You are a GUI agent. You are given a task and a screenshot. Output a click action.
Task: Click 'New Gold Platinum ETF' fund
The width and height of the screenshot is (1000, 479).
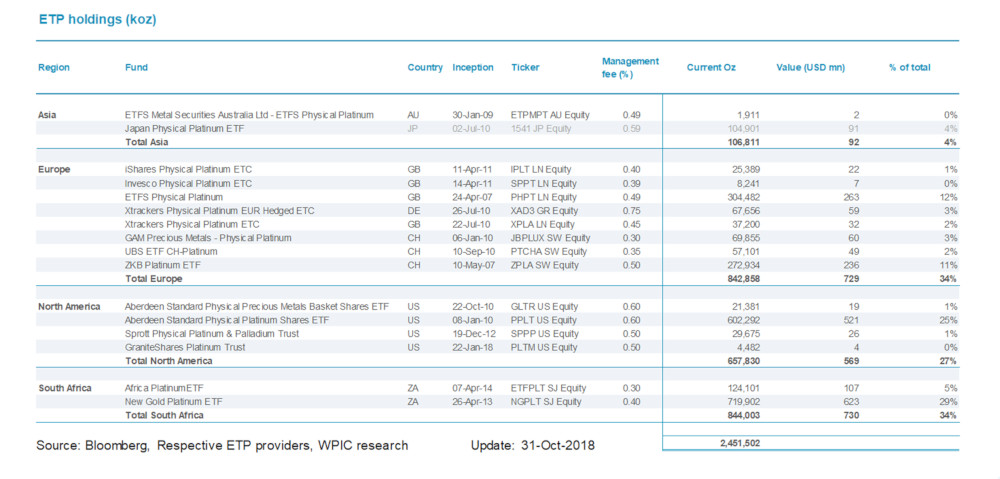[x=173, y=402]
